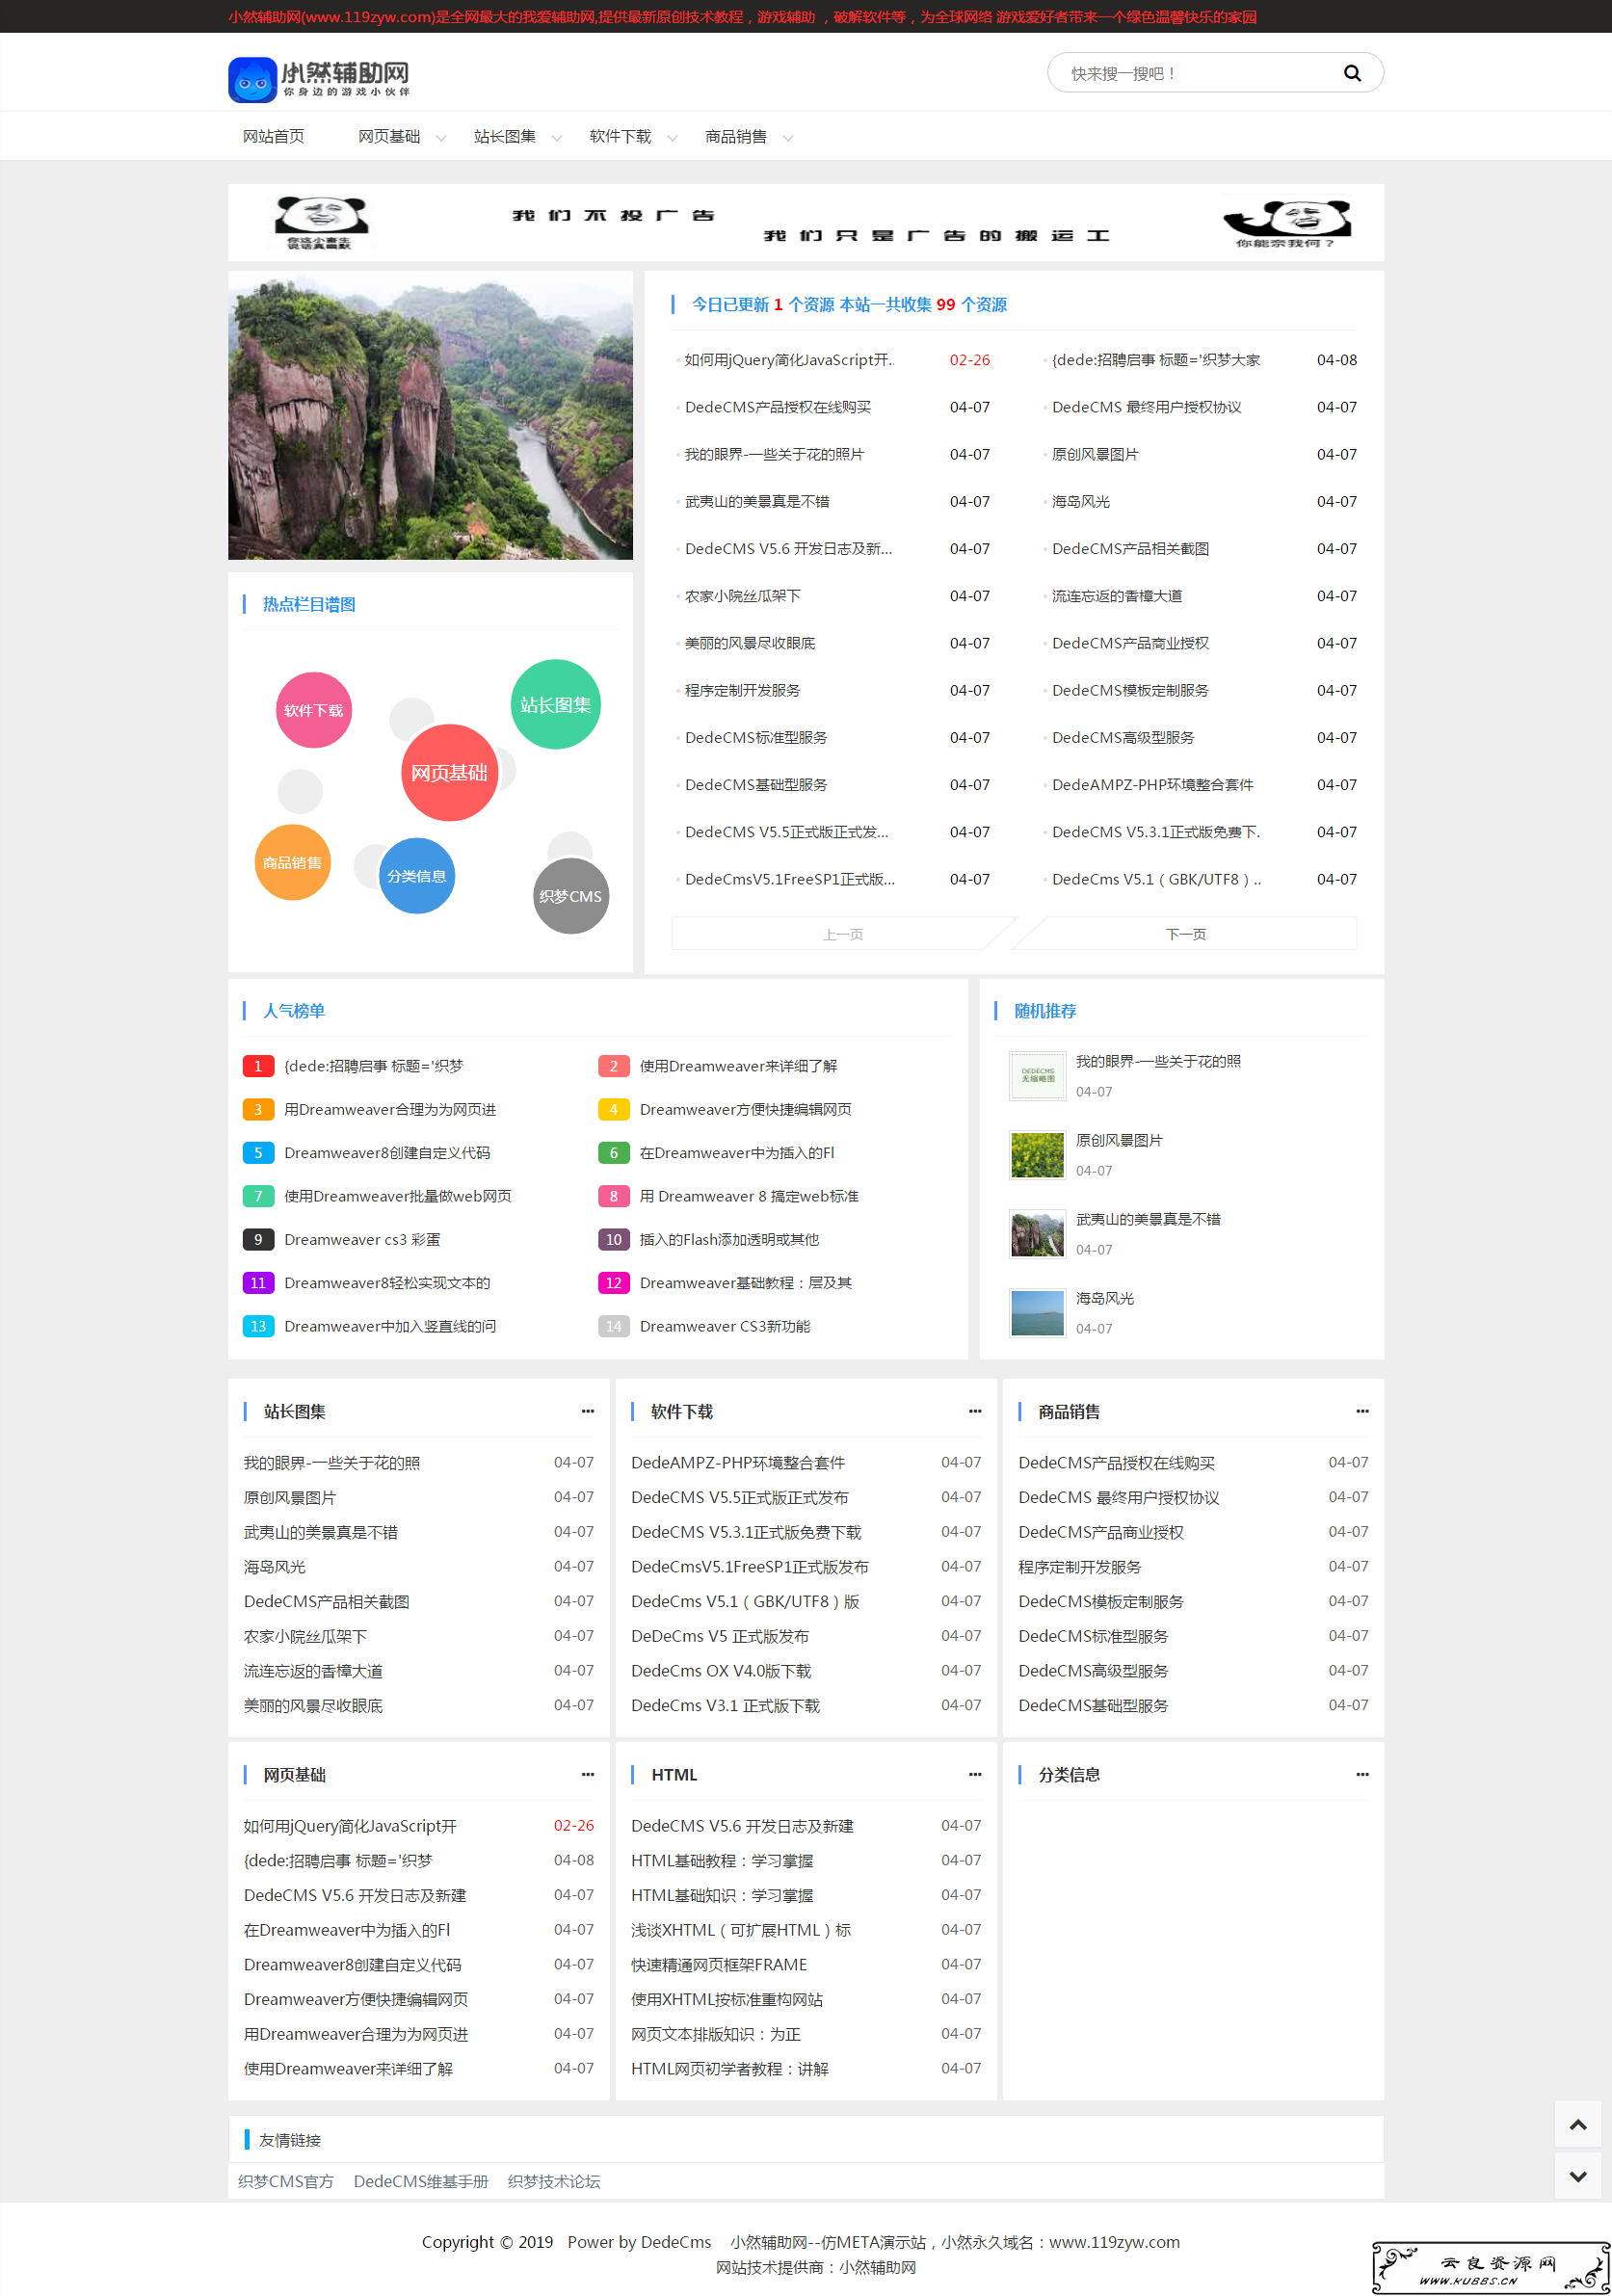Open 快速精通网页框架FRAME article
This screenshot has width=1612, height=2296.
click(x=719, y=1964)
